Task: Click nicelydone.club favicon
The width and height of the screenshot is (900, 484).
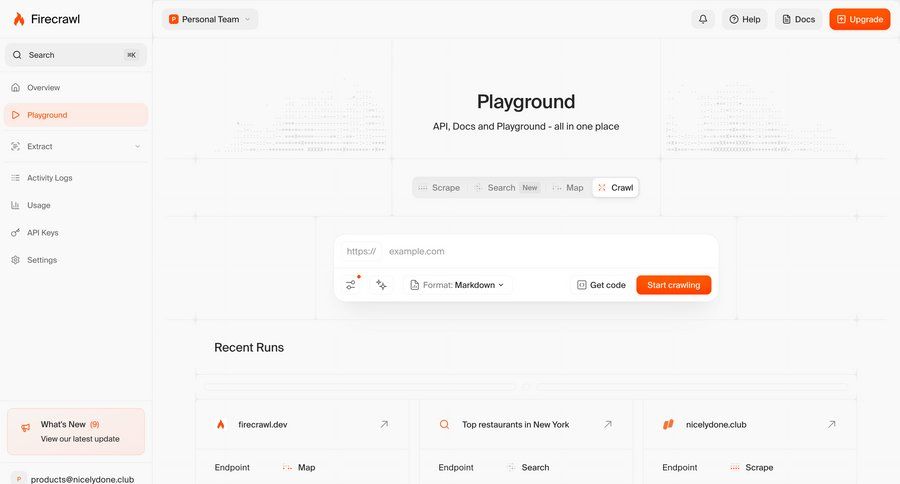Action: [668, 424]
